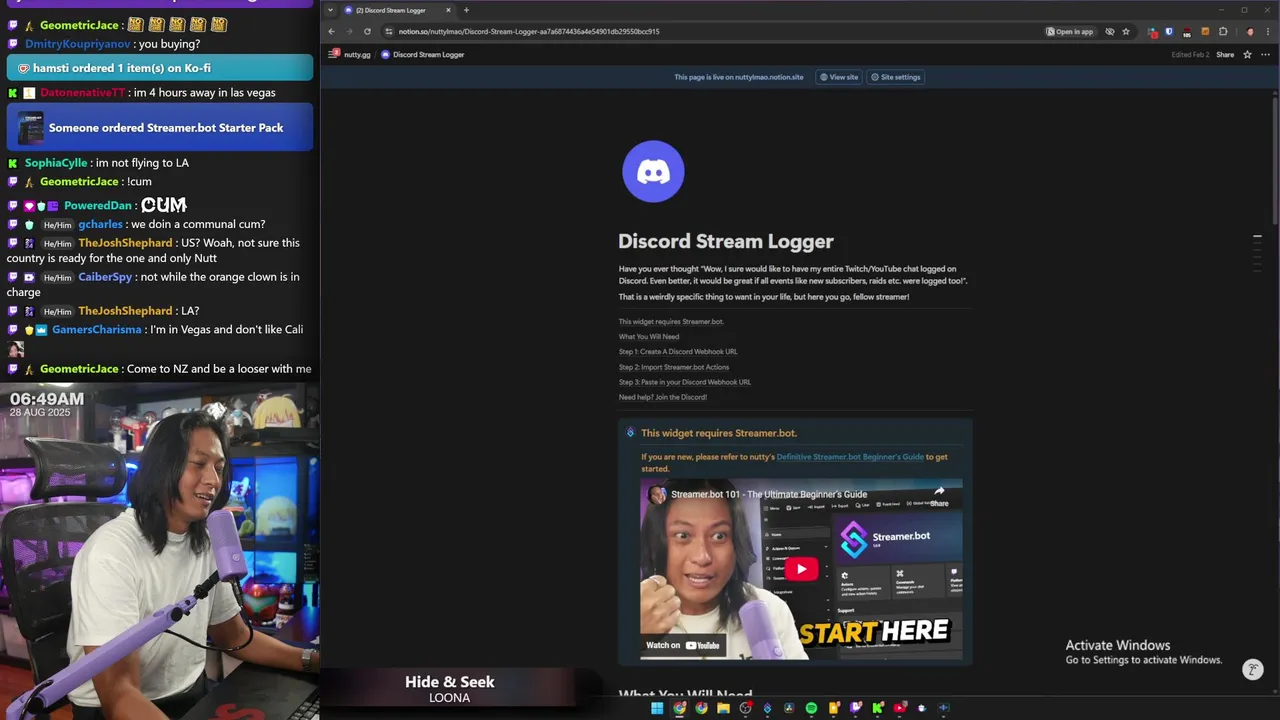Click the Streamer.bot Starter Pack order alert
This screenshot has width=1280, height=720.
click(160, 128)
